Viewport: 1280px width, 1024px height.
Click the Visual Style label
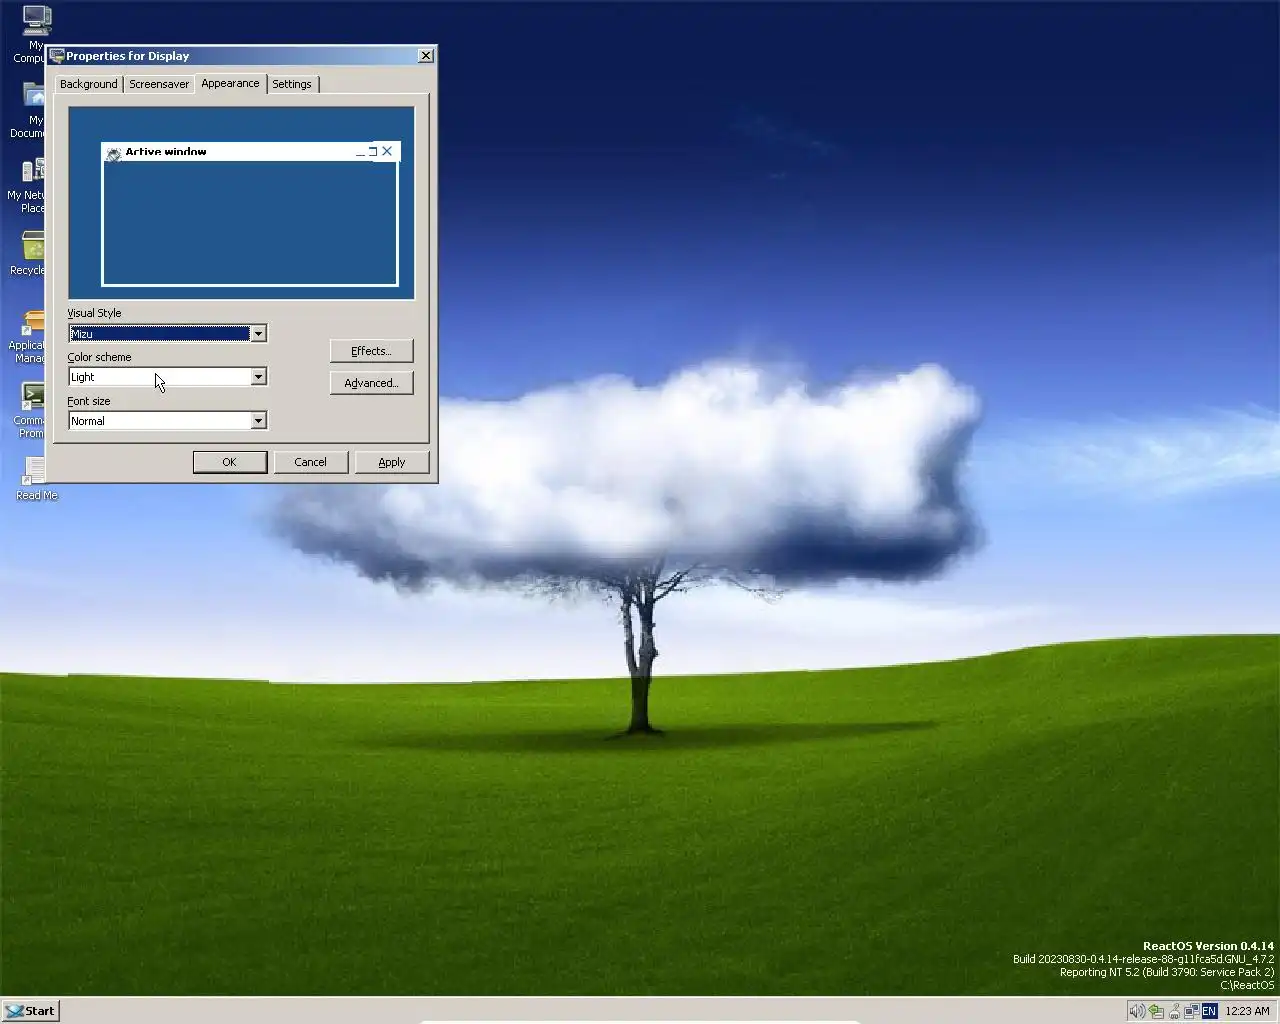(94, 313)
